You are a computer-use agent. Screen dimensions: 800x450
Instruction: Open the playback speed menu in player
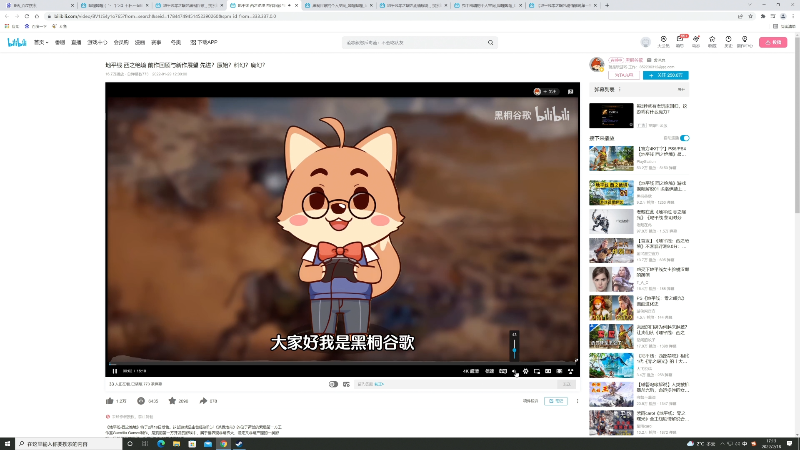coord(489,371)
